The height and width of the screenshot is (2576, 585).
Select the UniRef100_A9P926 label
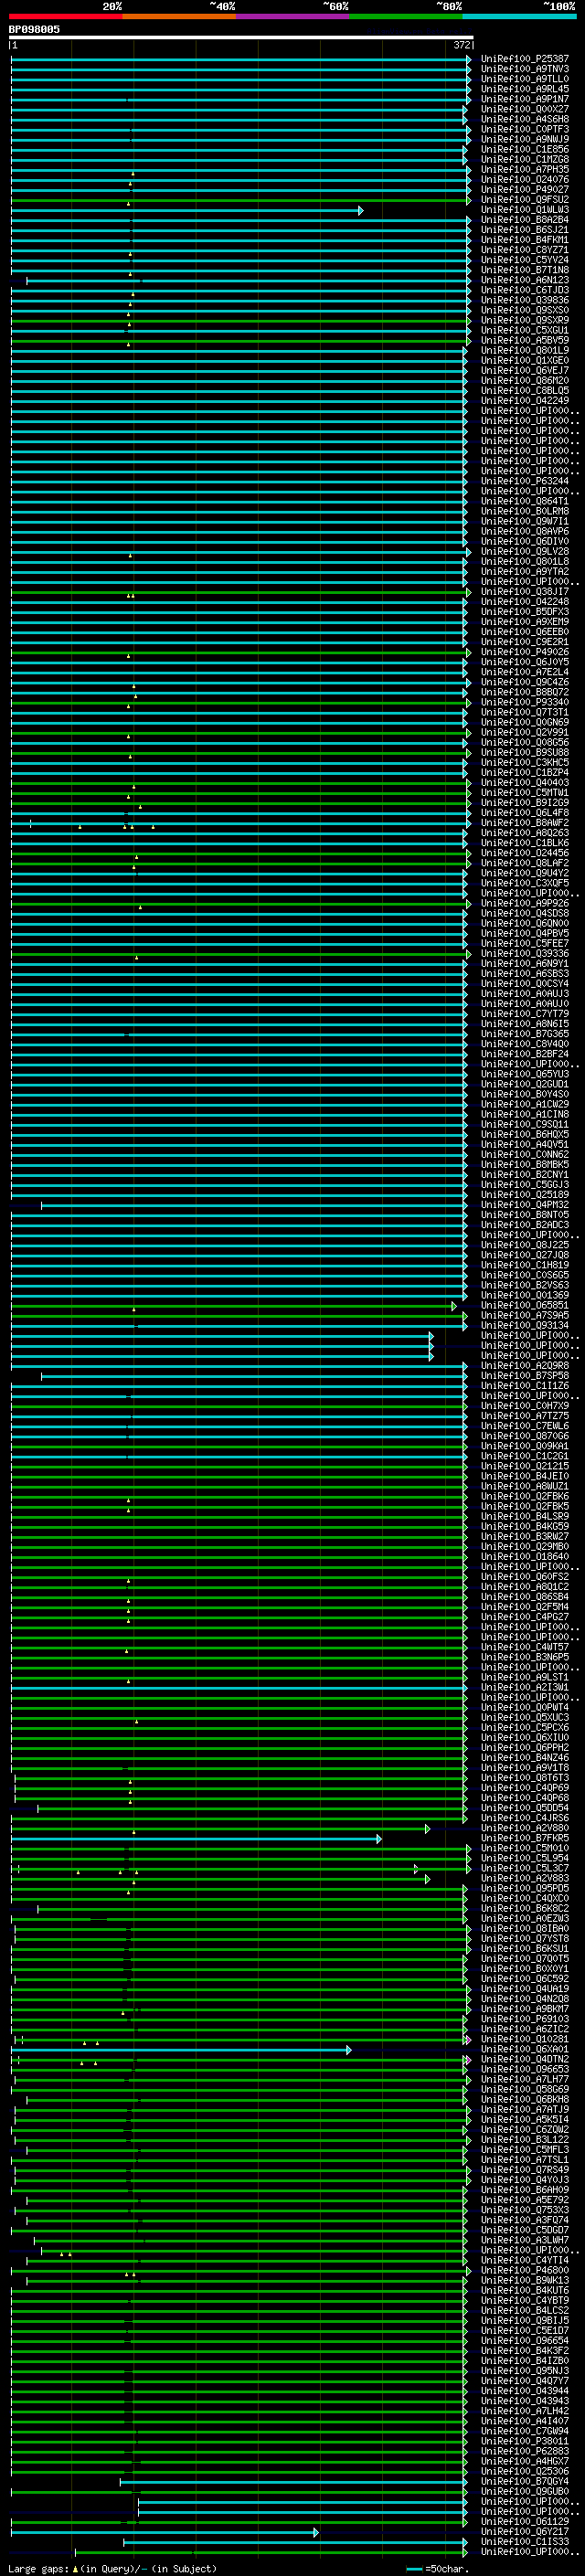coord(525,903)
